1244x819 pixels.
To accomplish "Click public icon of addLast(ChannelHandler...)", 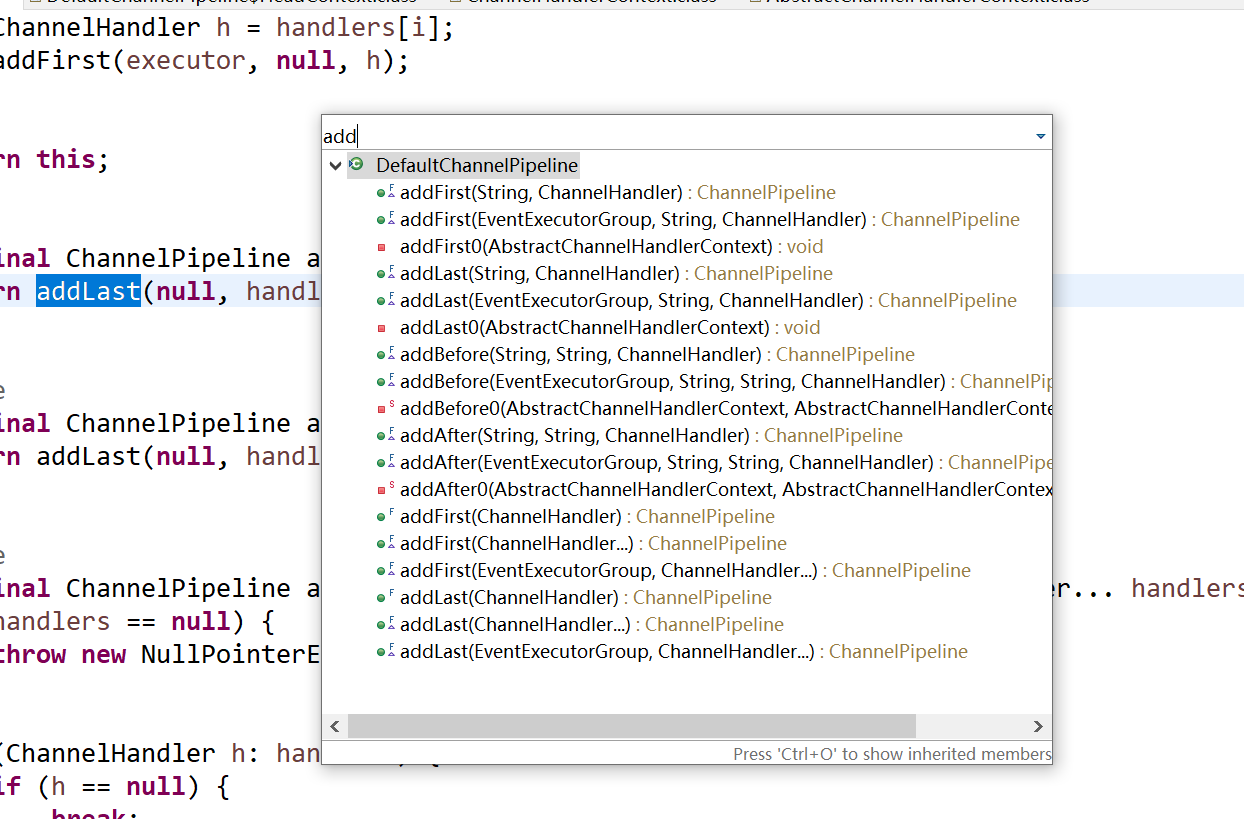I will pos(386,624).
